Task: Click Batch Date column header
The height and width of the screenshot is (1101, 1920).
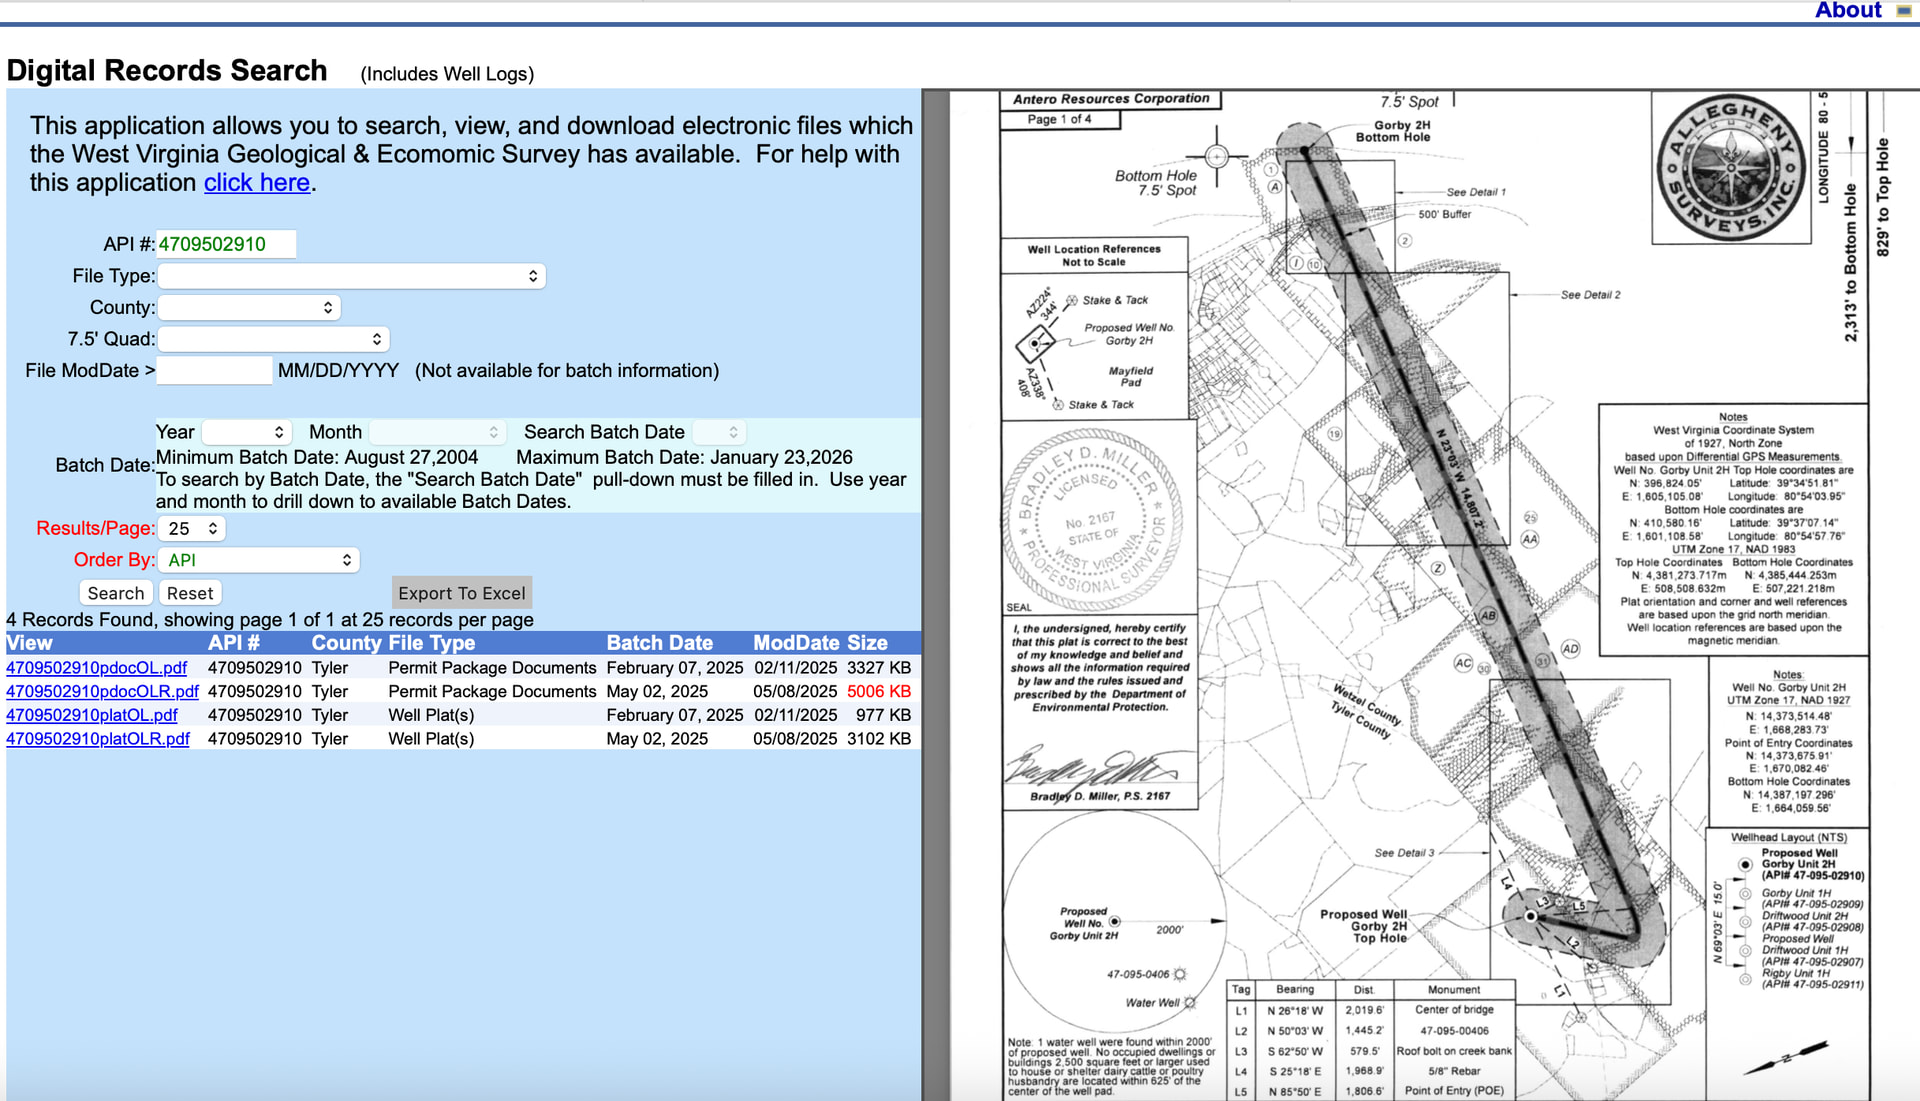Action: [x=659, y=643]
